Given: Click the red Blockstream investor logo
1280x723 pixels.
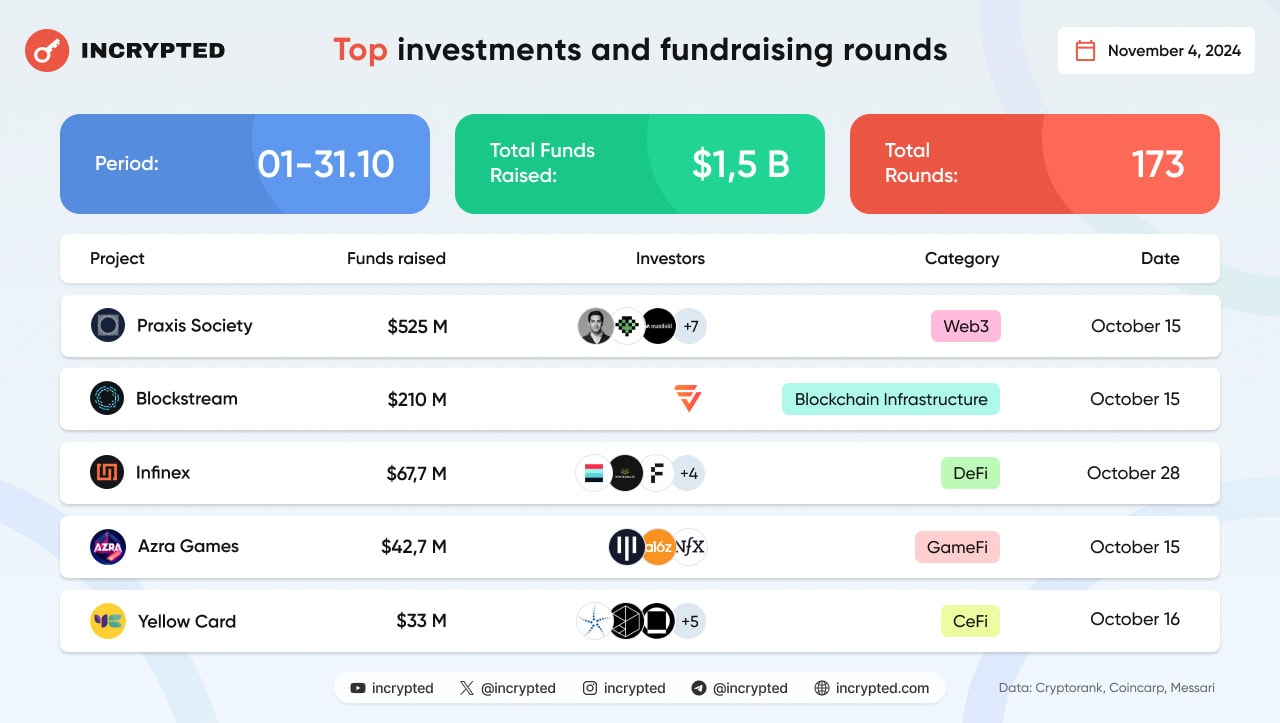Looking at the screenshot, I should [688, 399].
